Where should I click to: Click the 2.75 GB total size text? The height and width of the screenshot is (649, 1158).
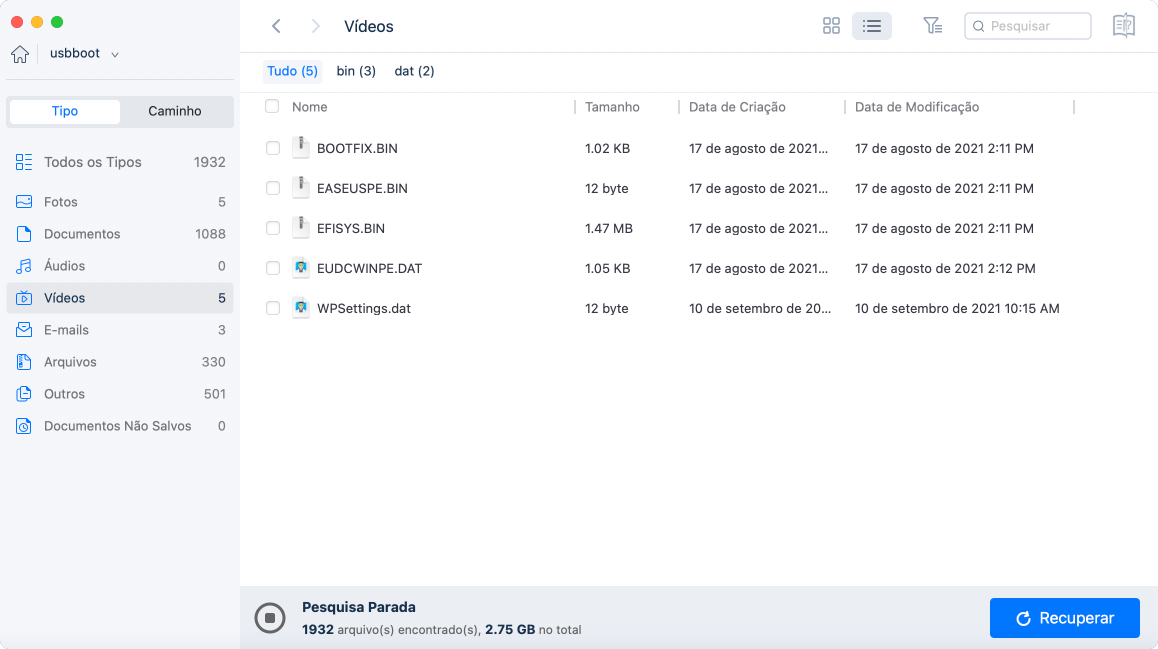(510, 630)
